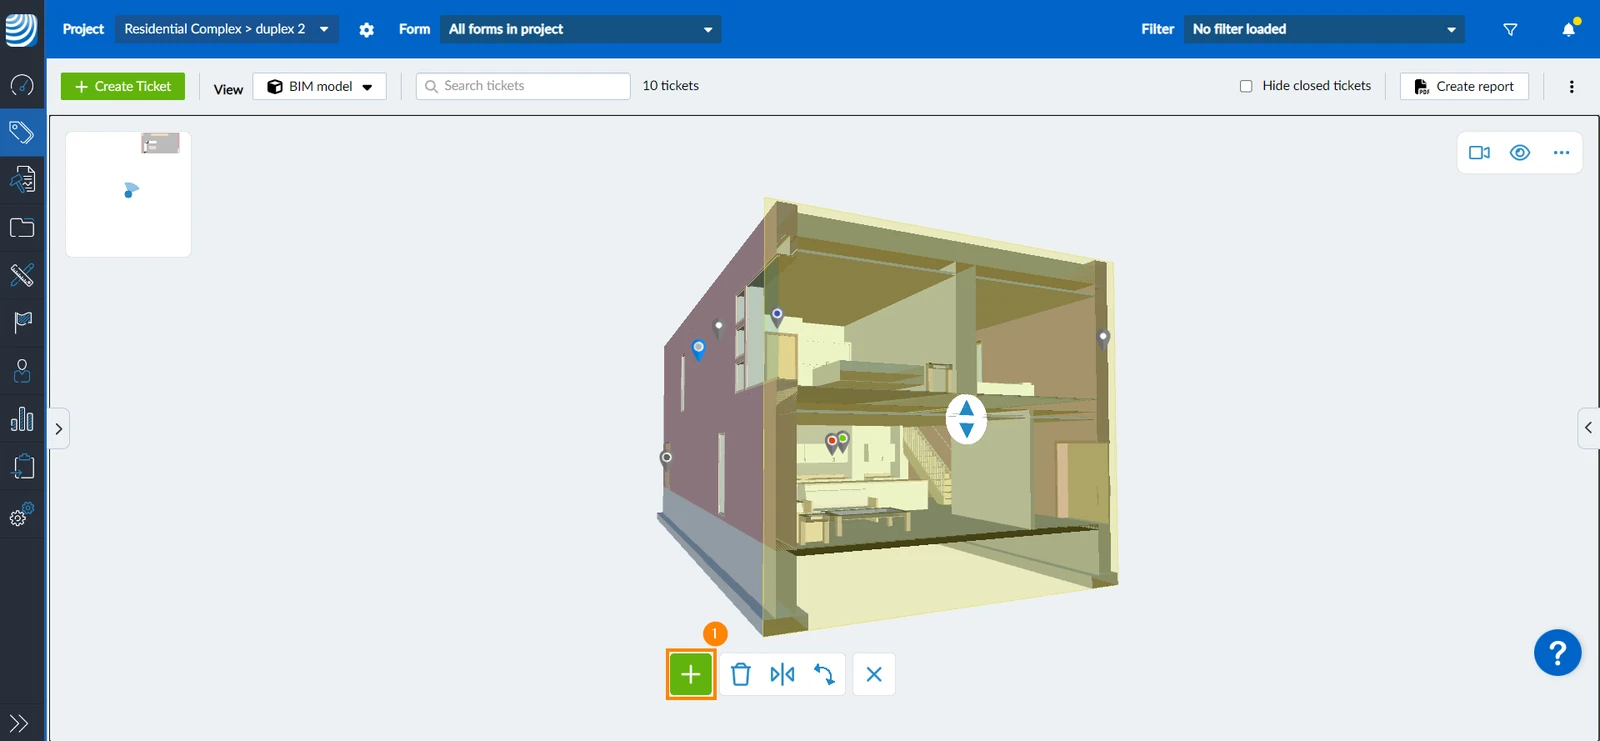Delete section plane with trash icon
The image size is (1600, 741).
click(x=740, y=674)
